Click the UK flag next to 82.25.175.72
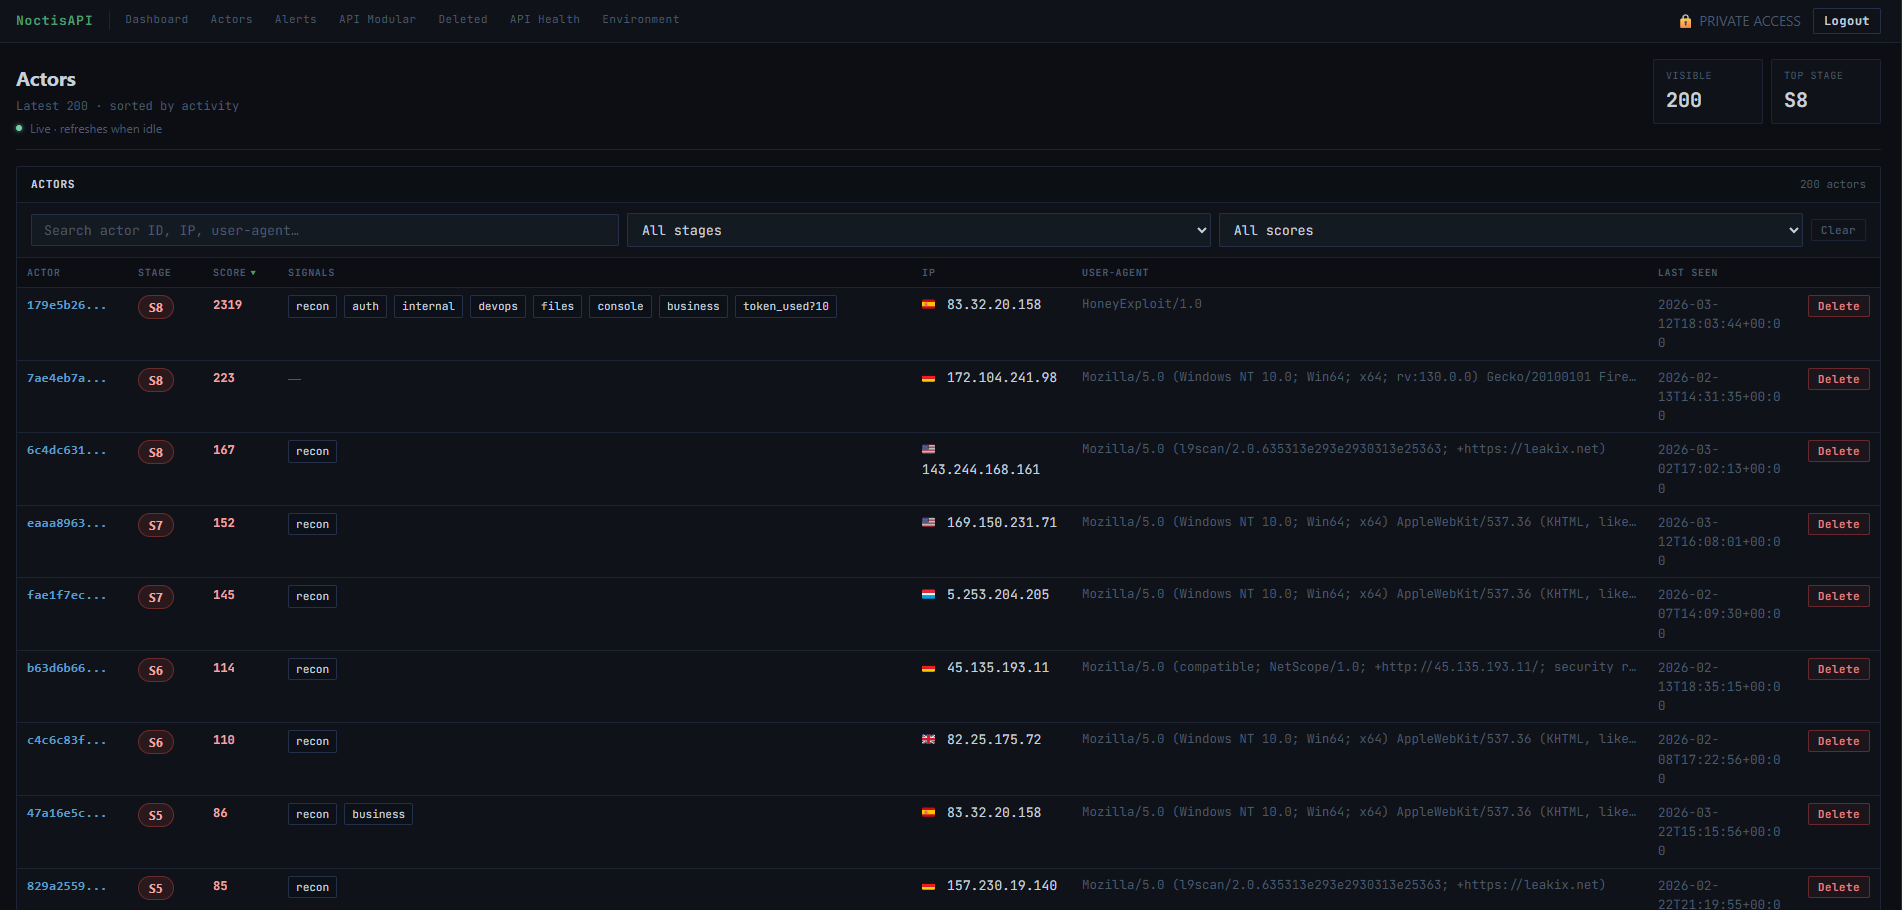 tap(928, 739)
